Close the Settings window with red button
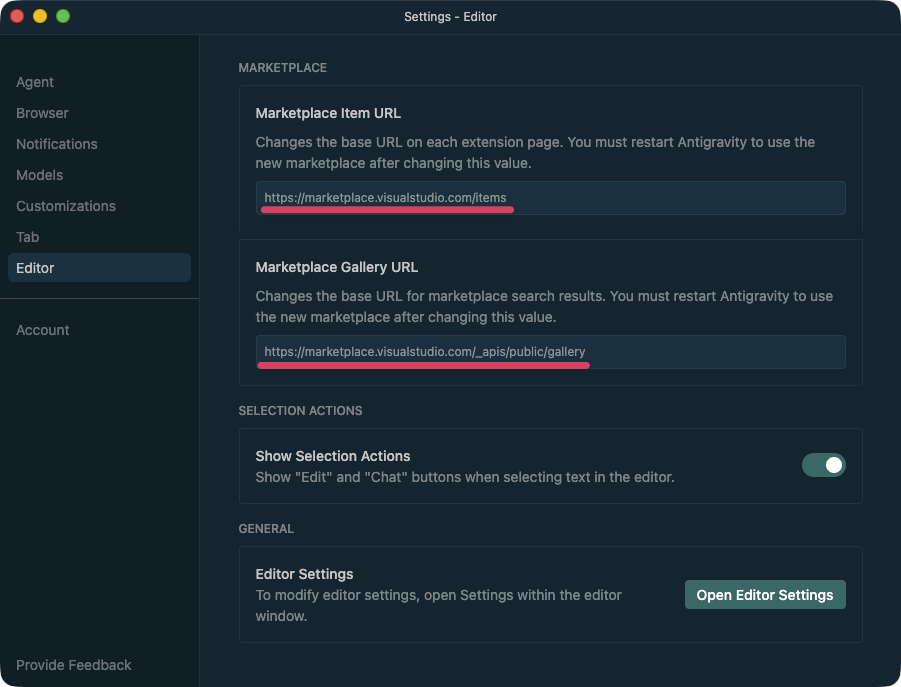Screen dimensions: 901x687 click(17, 16)
